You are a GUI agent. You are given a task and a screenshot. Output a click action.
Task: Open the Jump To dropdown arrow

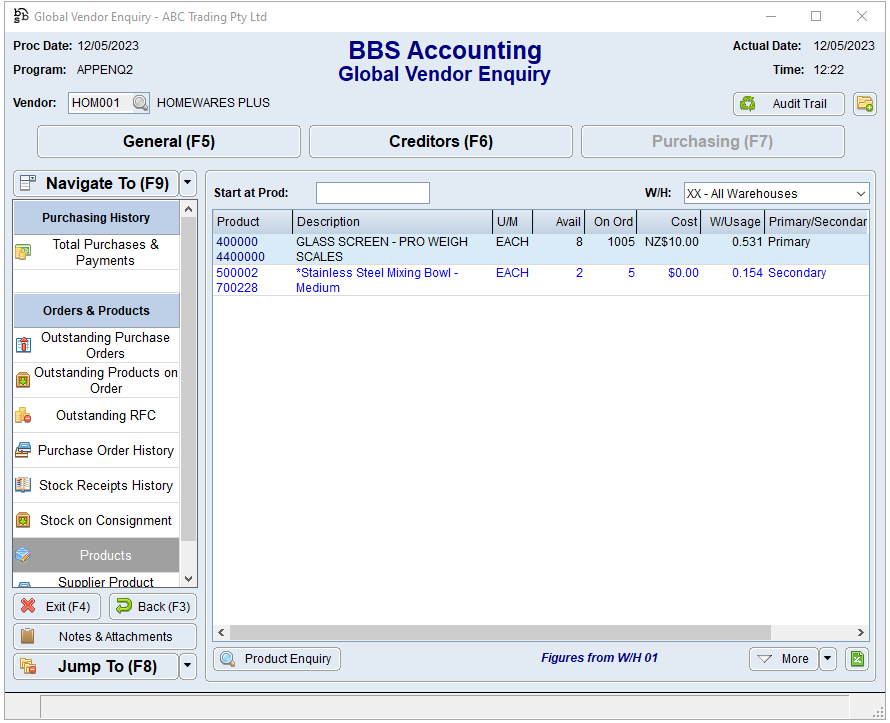pos(188,666)
